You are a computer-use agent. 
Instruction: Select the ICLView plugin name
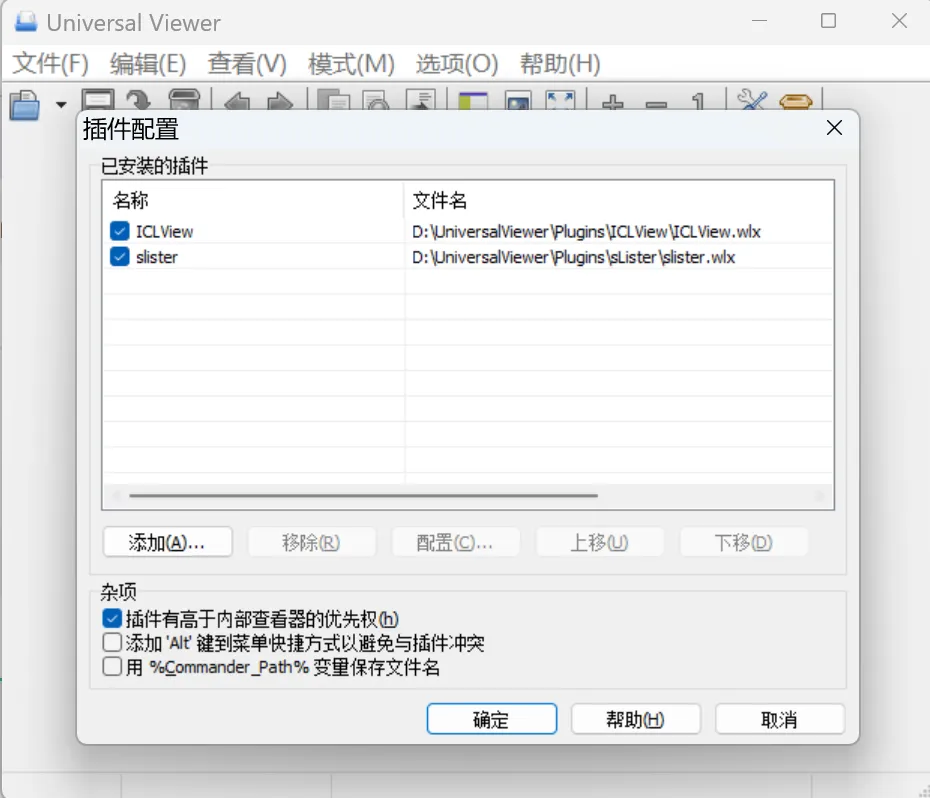164,231
